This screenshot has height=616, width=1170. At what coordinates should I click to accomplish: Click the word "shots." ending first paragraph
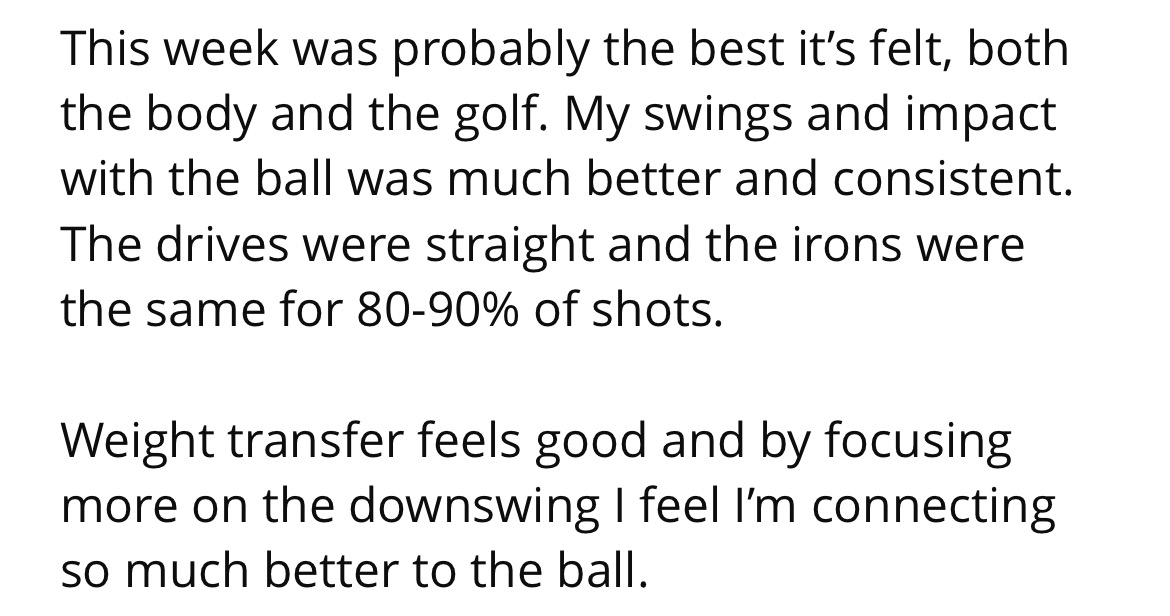click(657, 311)
